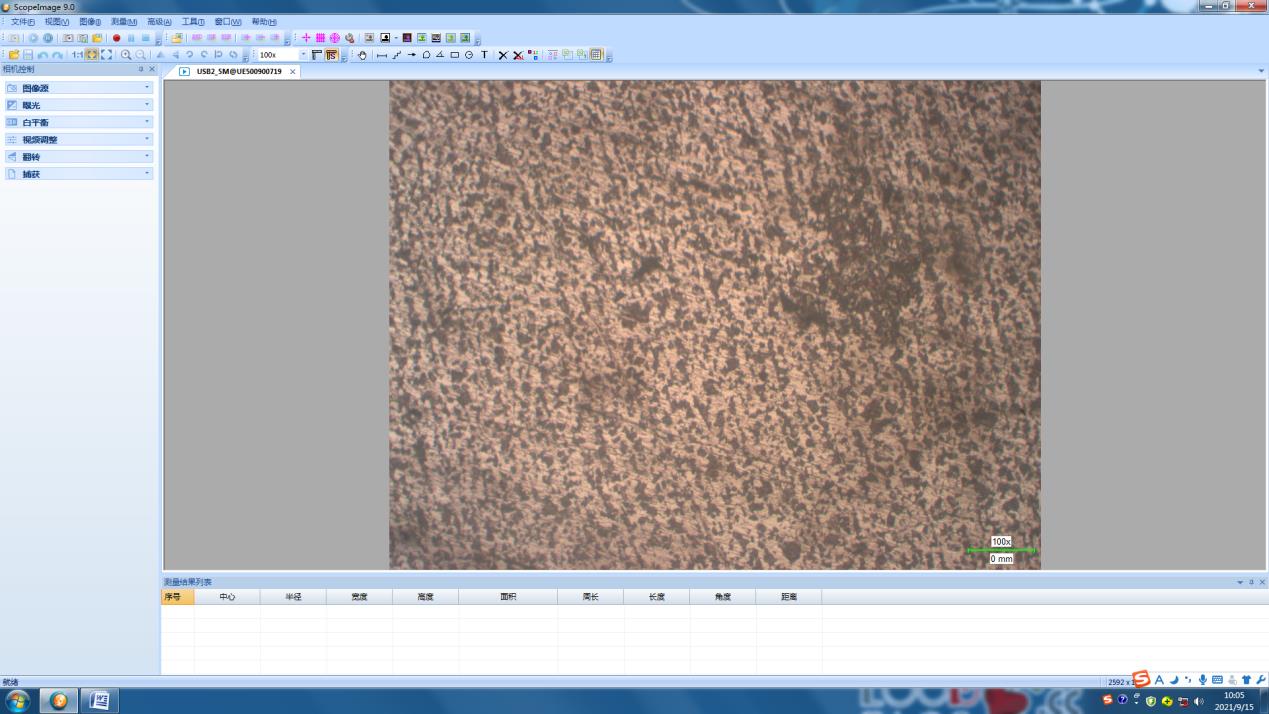Expand the 捕获 panel section
This screenshot has width=1269, height=714.
[78, 173]
